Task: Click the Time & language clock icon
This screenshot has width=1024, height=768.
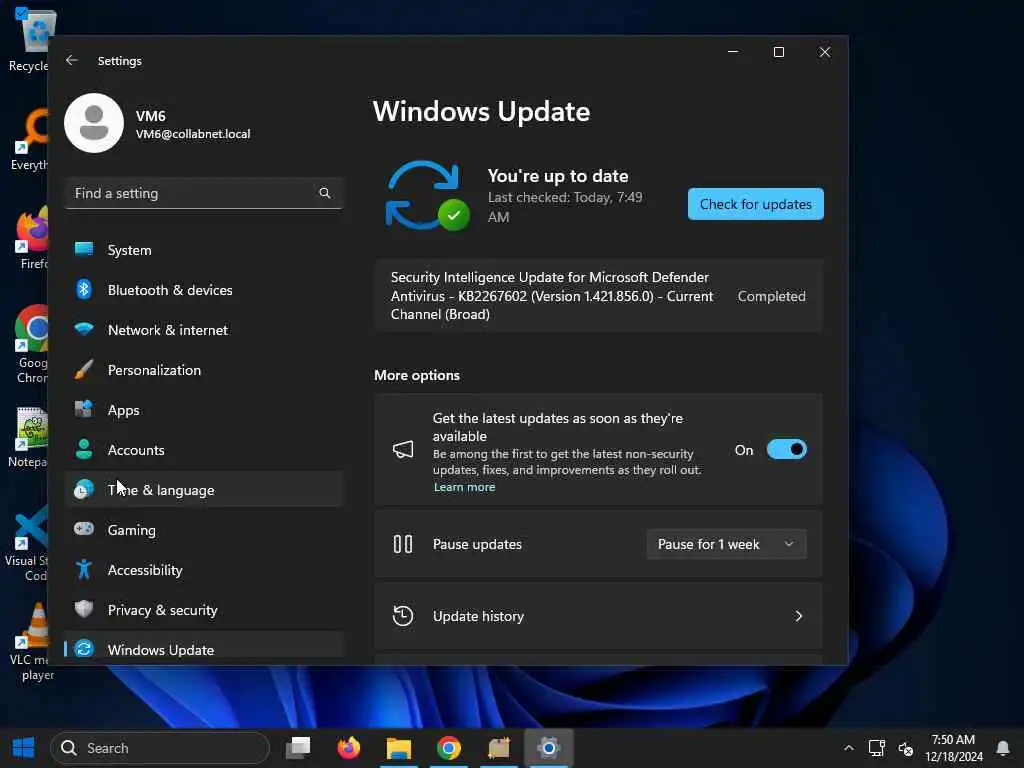Action: click(84, 489)
